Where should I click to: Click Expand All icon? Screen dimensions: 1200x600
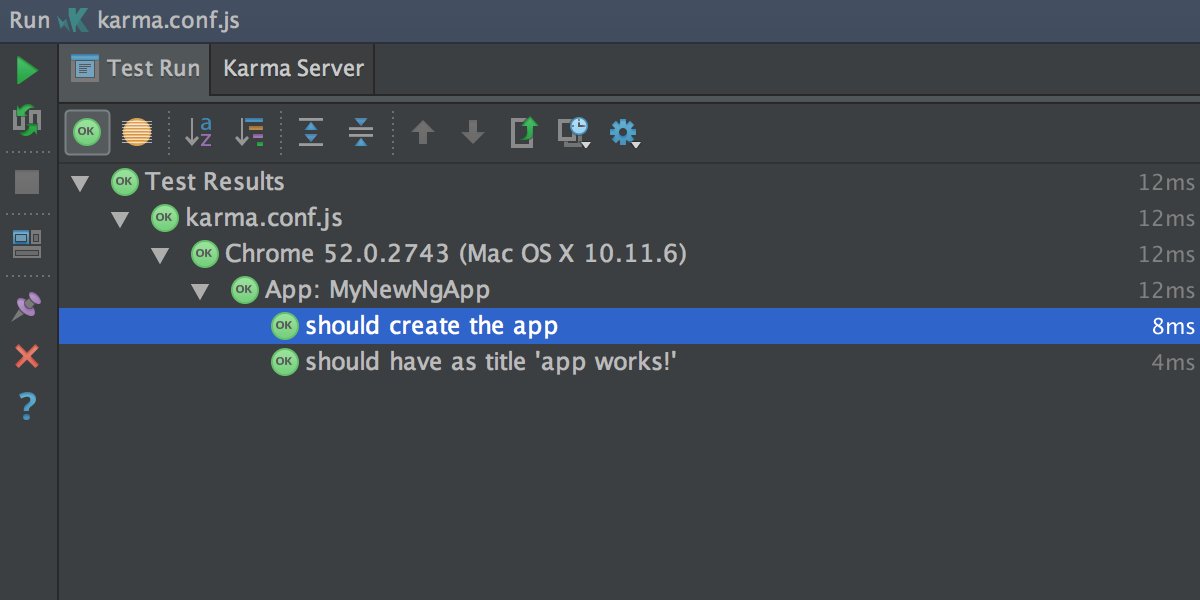tap(311, 131)
